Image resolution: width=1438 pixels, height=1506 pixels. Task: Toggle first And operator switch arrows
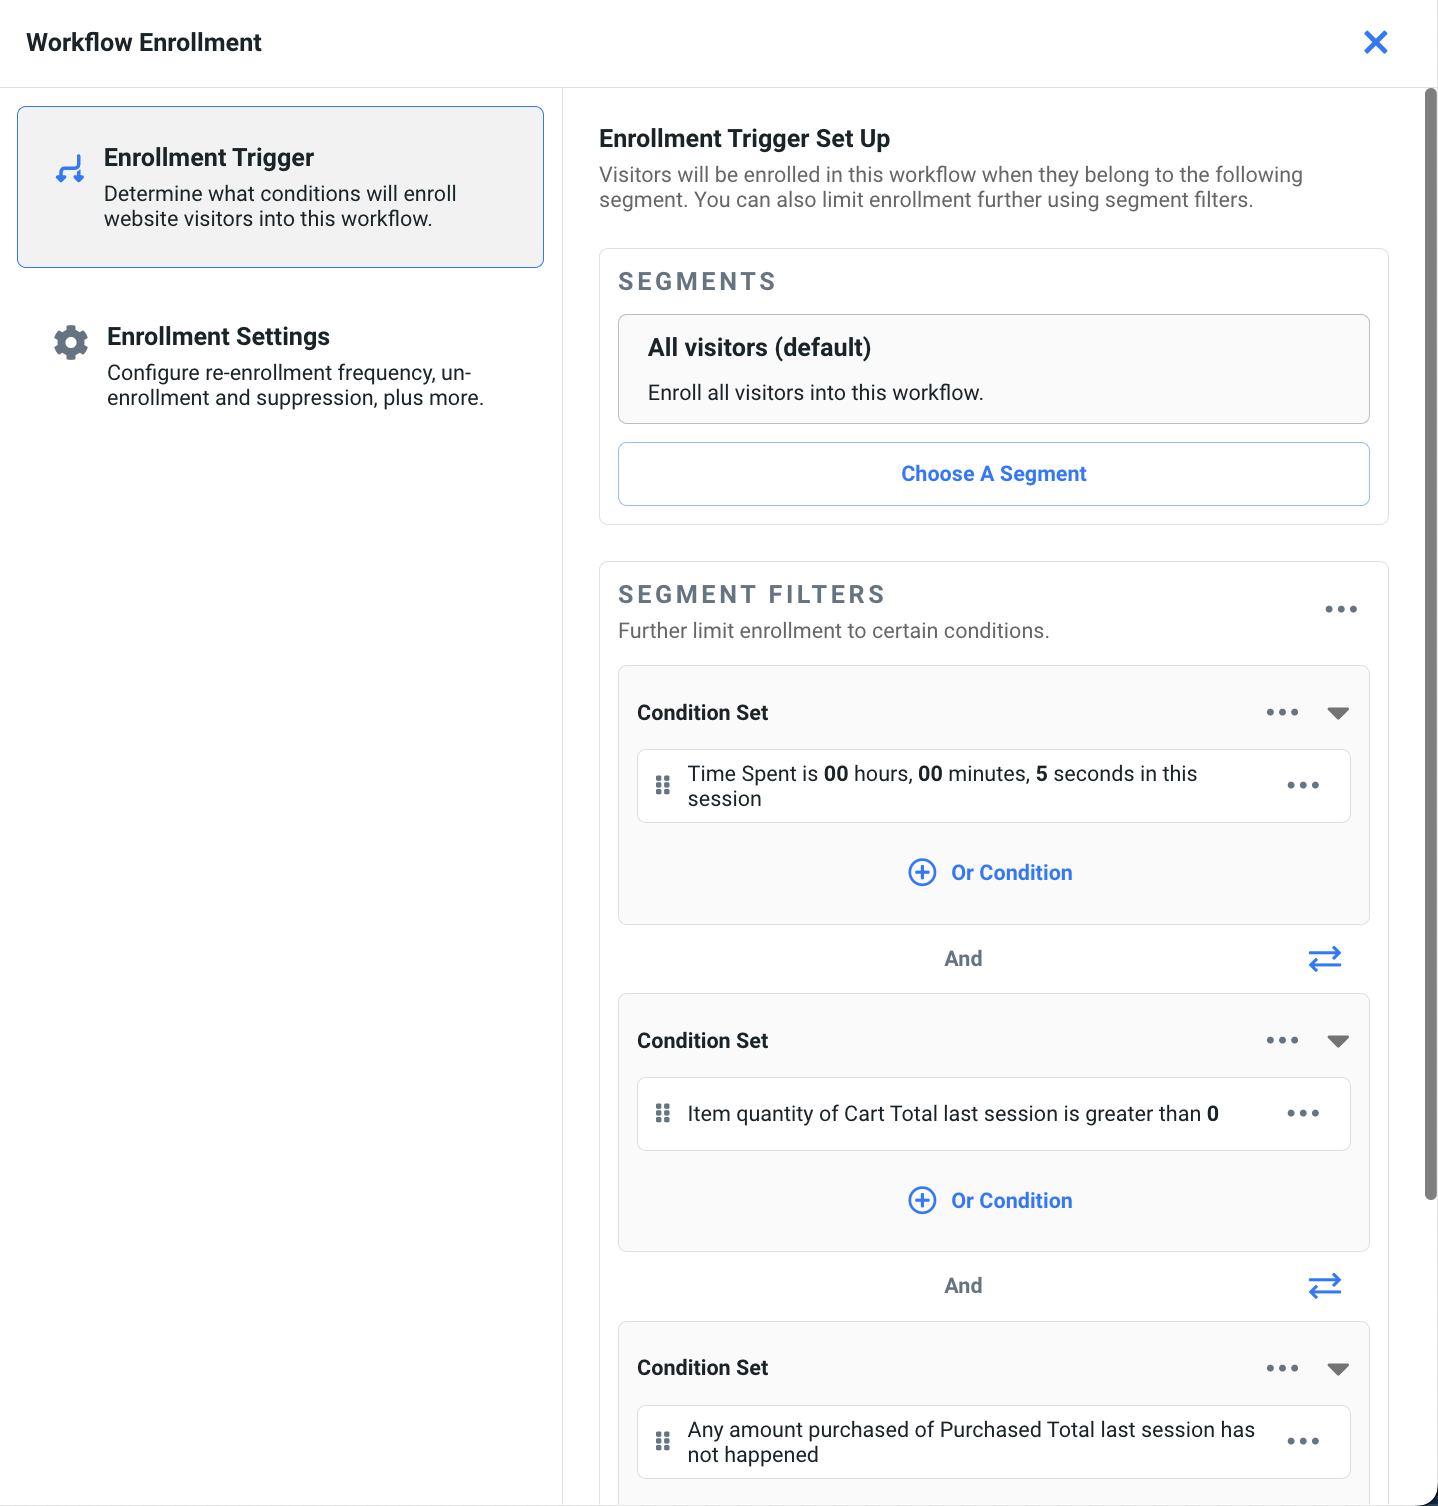[x=1324, y=959]
